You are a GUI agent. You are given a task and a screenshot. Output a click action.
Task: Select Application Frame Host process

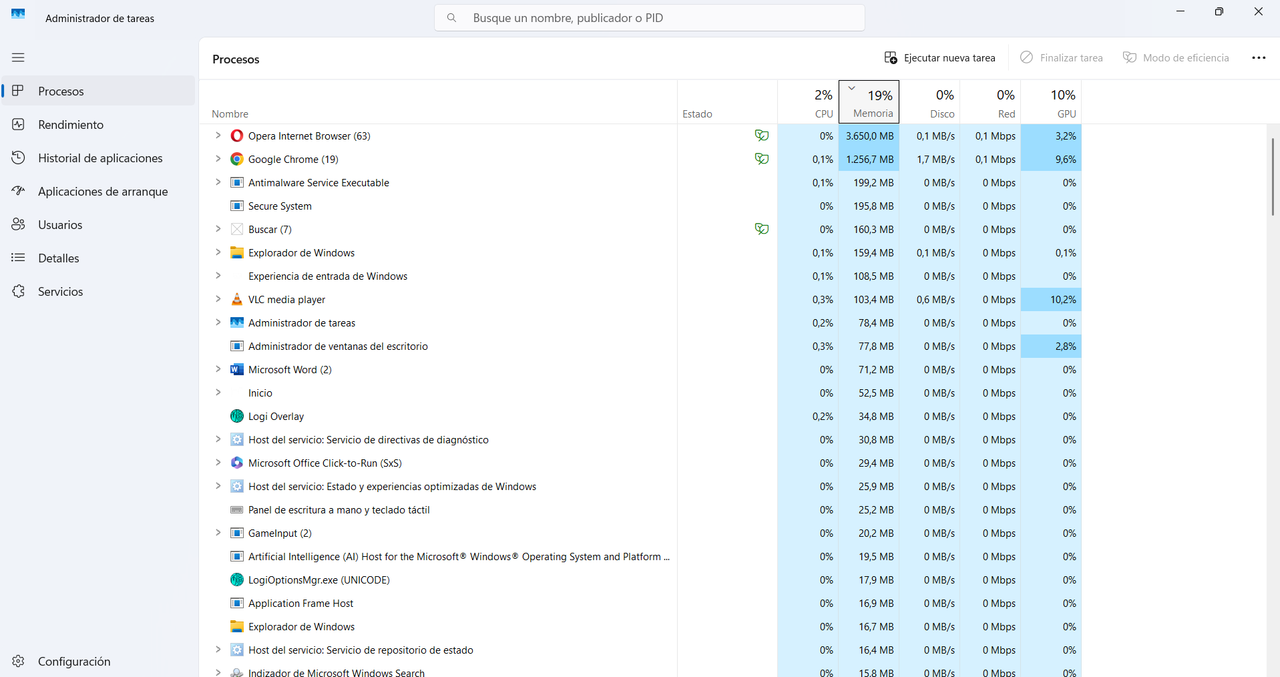point(641,603)
